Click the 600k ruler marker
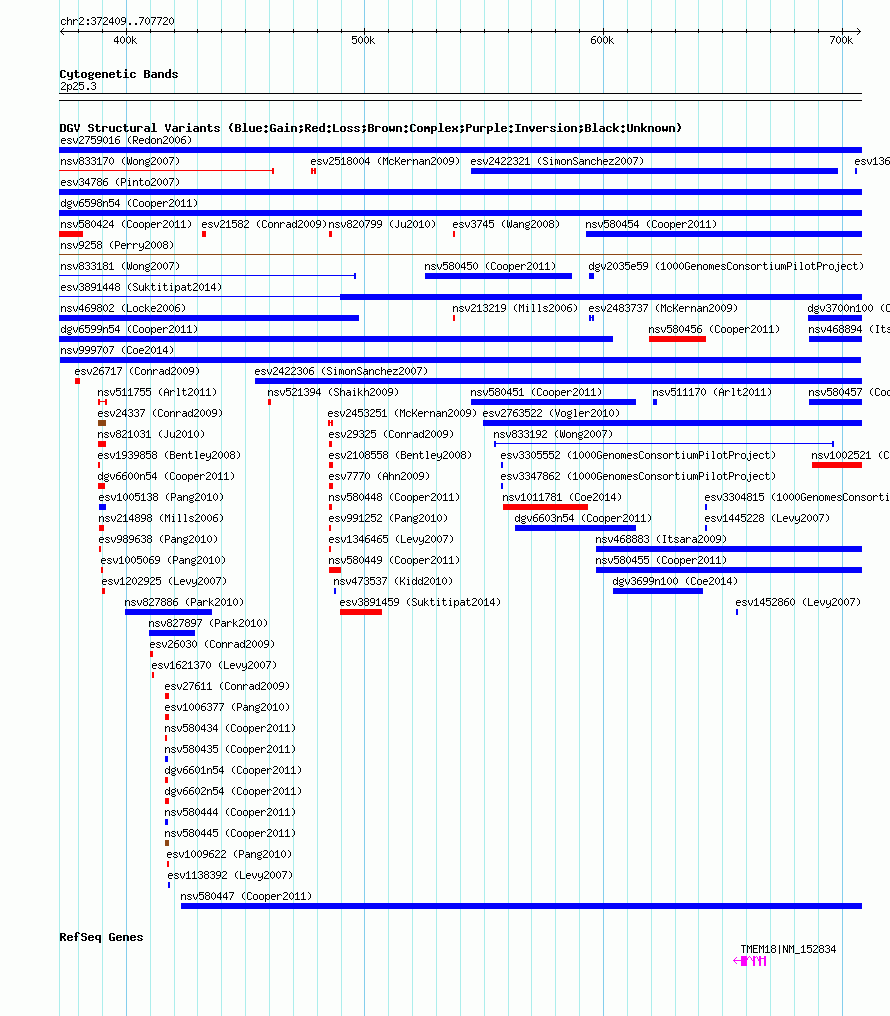890x1016 pixels. pos(602,40)
